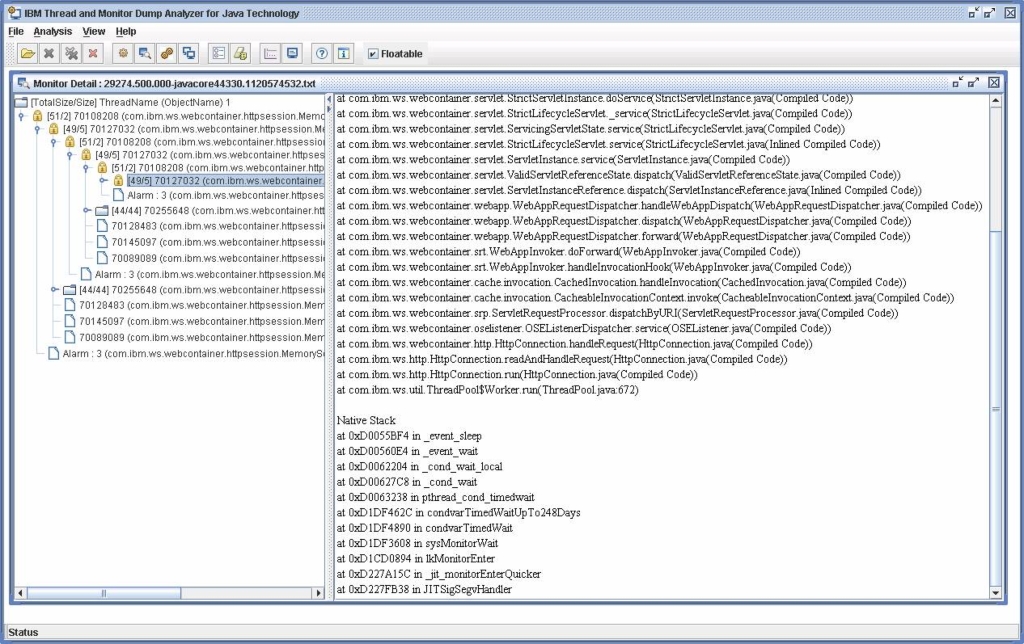Click the left arrow of tree horizontal scrollbar
The image size is (1024, 644).
coord(20,593)
